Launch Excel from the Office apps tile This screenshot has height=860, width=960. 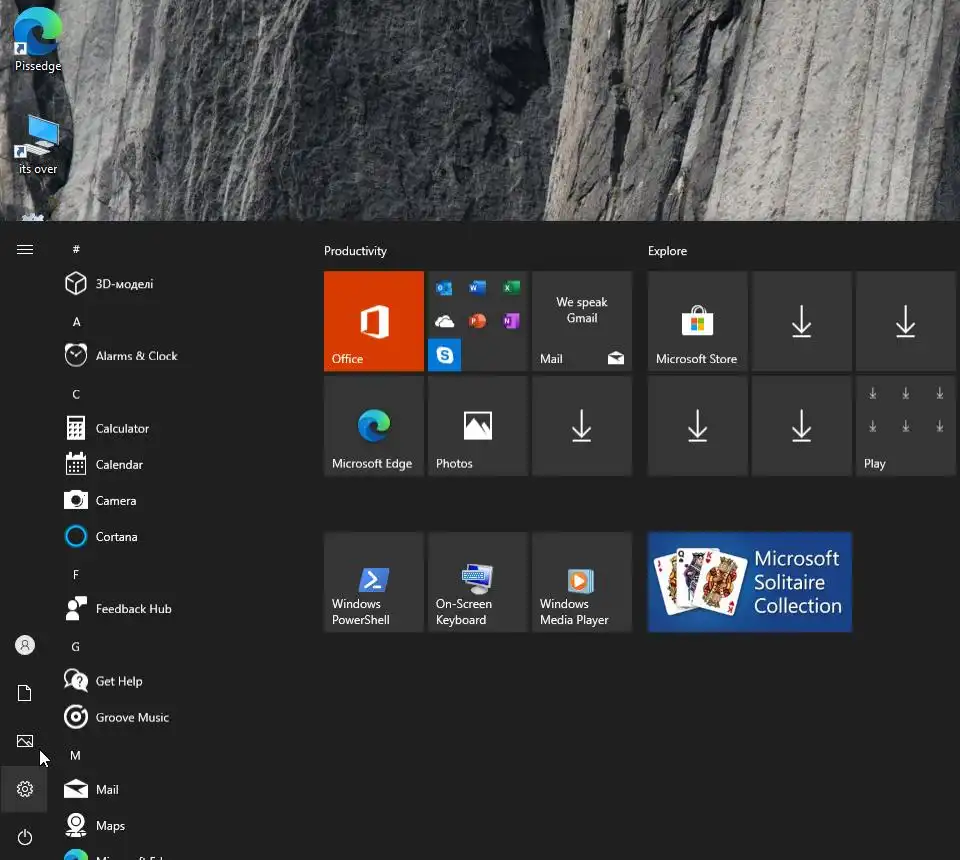pyautogui.click(x=511, y=288)
